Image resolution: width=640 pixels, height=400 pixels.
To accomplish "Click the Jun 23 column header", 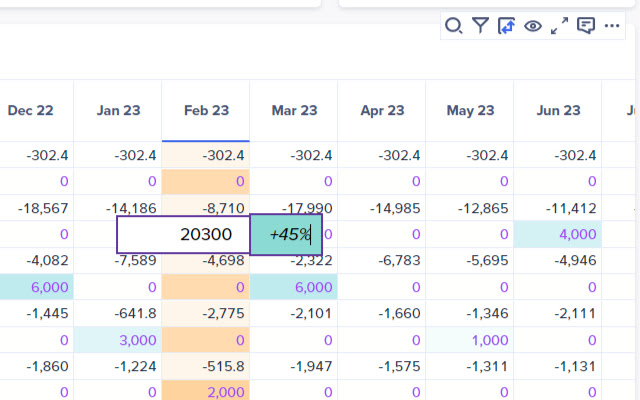I will pos(558,110).
